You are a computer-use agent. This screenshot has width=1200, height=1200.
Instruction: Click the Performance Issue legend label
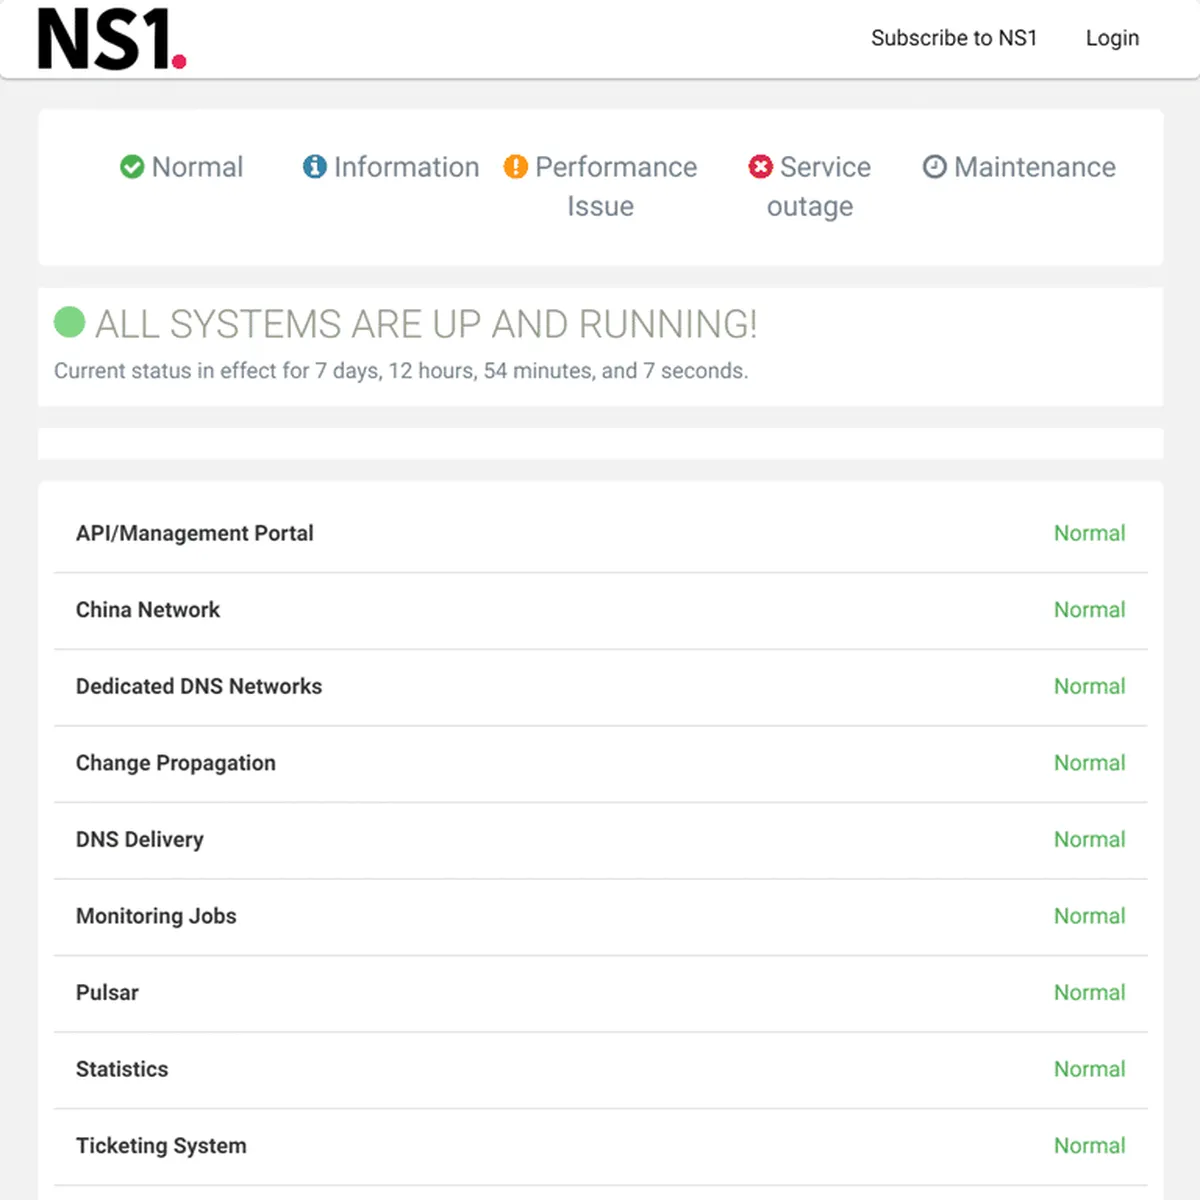pos(615,186)
